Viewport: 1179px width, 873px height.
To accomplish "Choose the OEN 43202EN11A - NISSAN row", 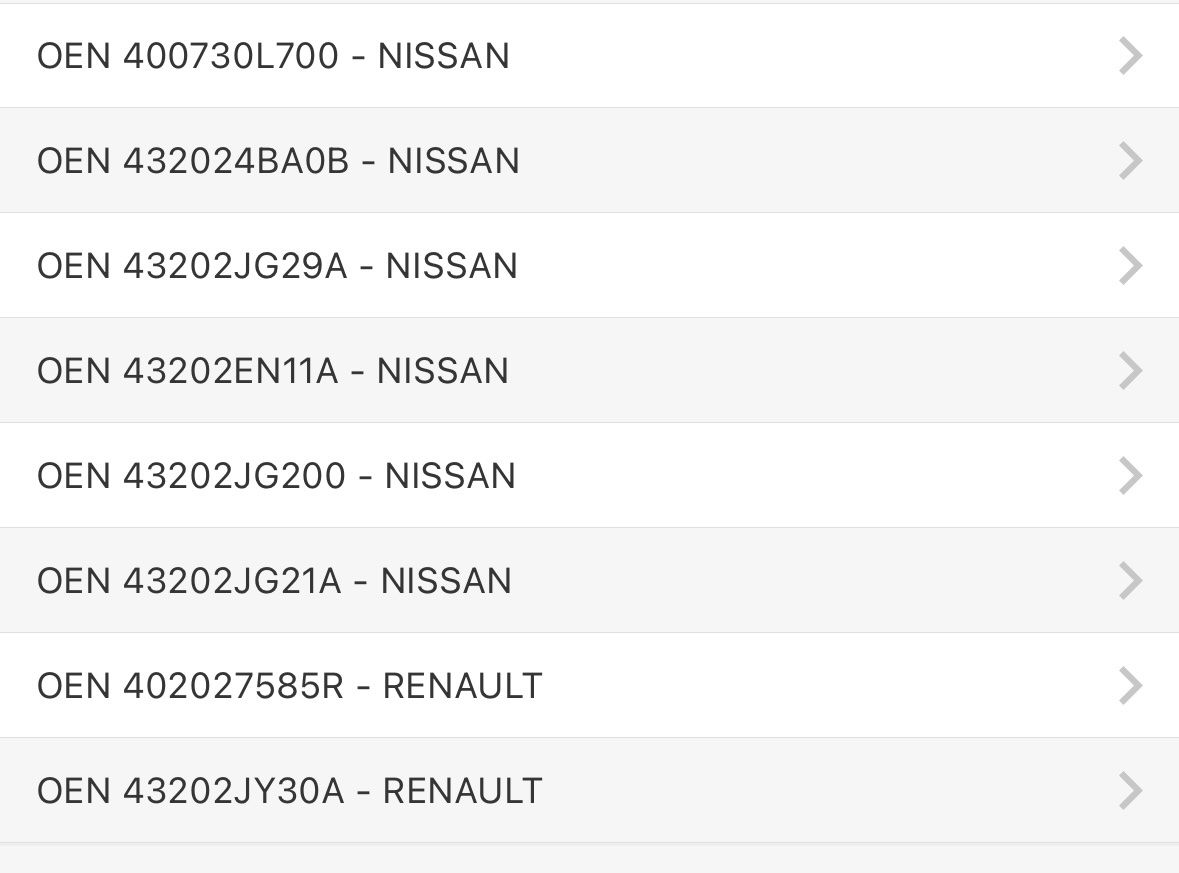I will tap(273, 371).
